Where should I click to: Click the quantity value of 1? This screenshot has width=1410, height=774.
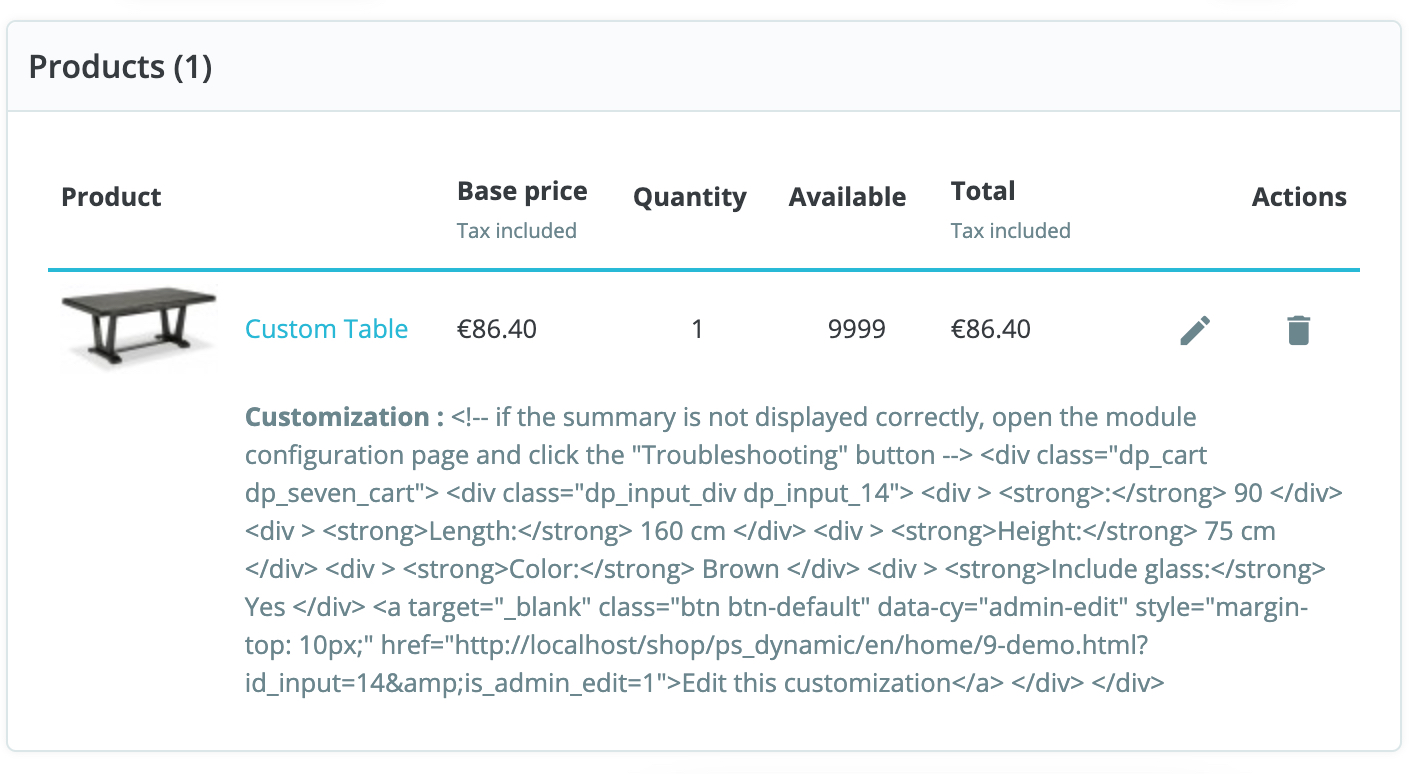[697, 329]
